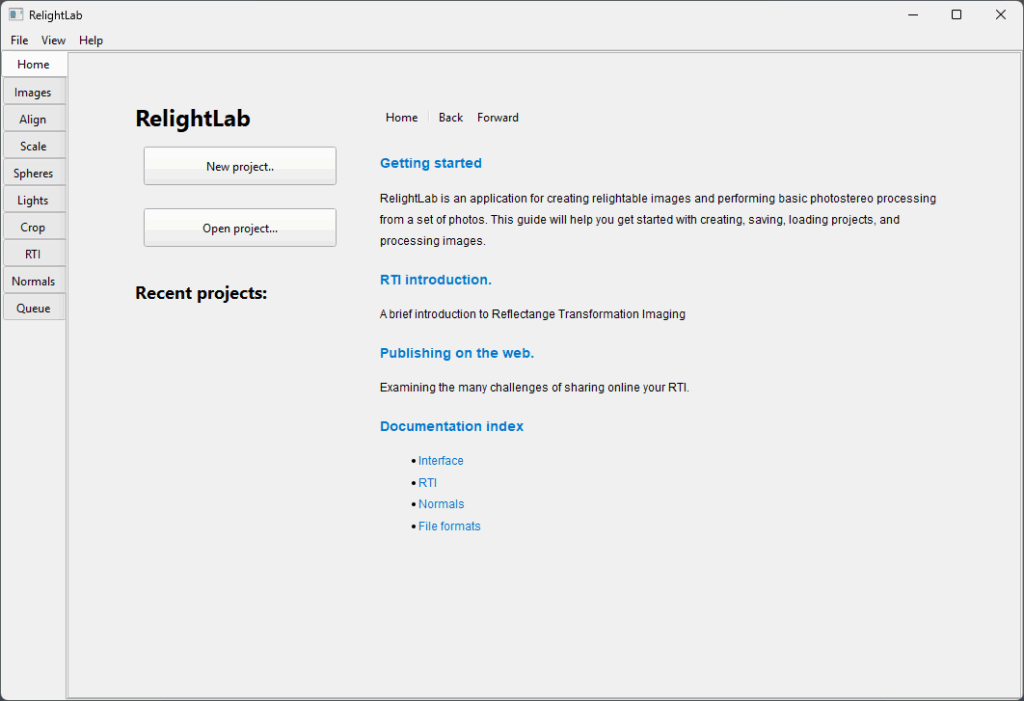
Task: Click the New project.. button
Action: [x=240, y=166]
